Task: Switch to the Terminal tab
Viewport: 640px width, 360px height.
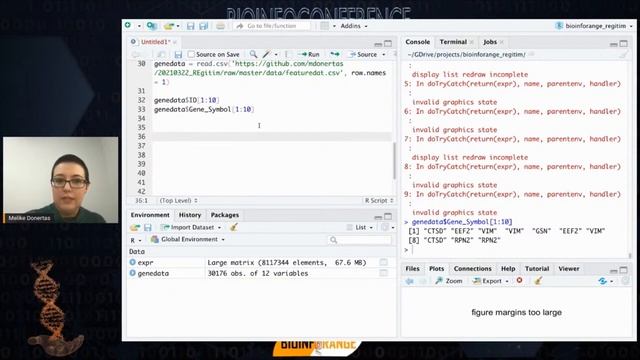Action: pos(453,42)
